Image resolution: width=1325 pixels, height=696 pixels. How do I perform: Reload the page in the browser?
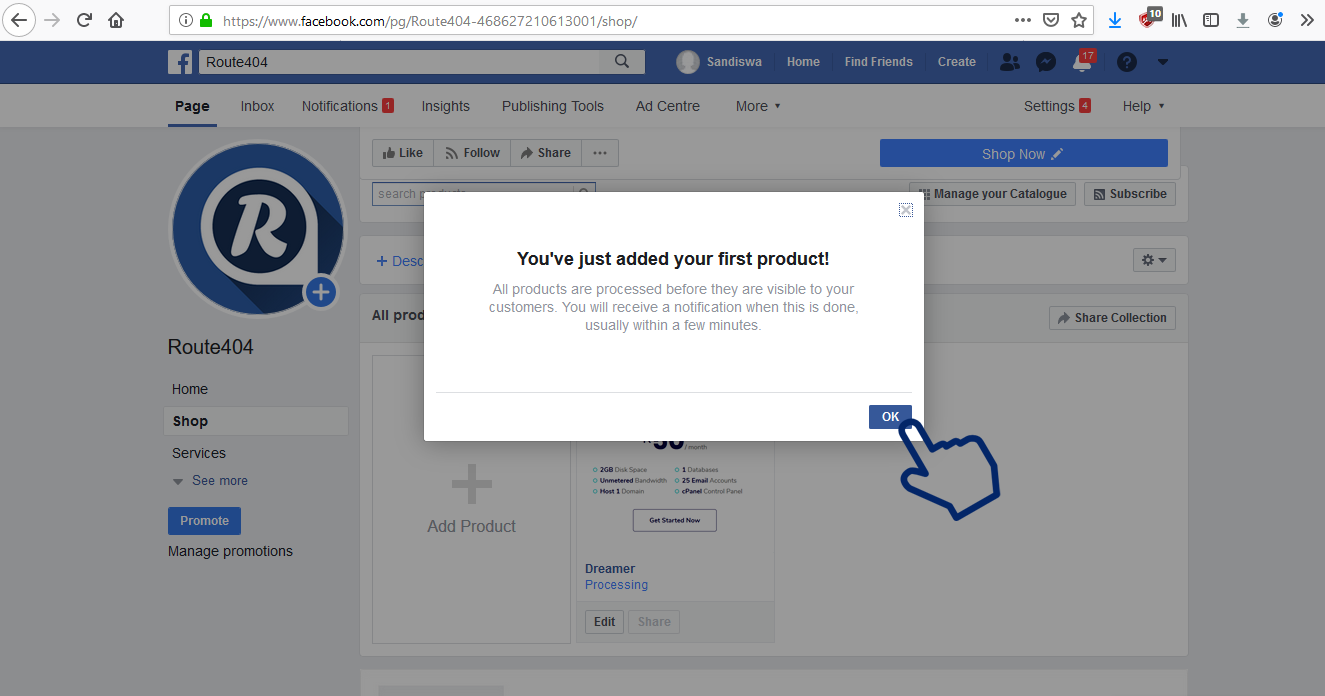85,20
